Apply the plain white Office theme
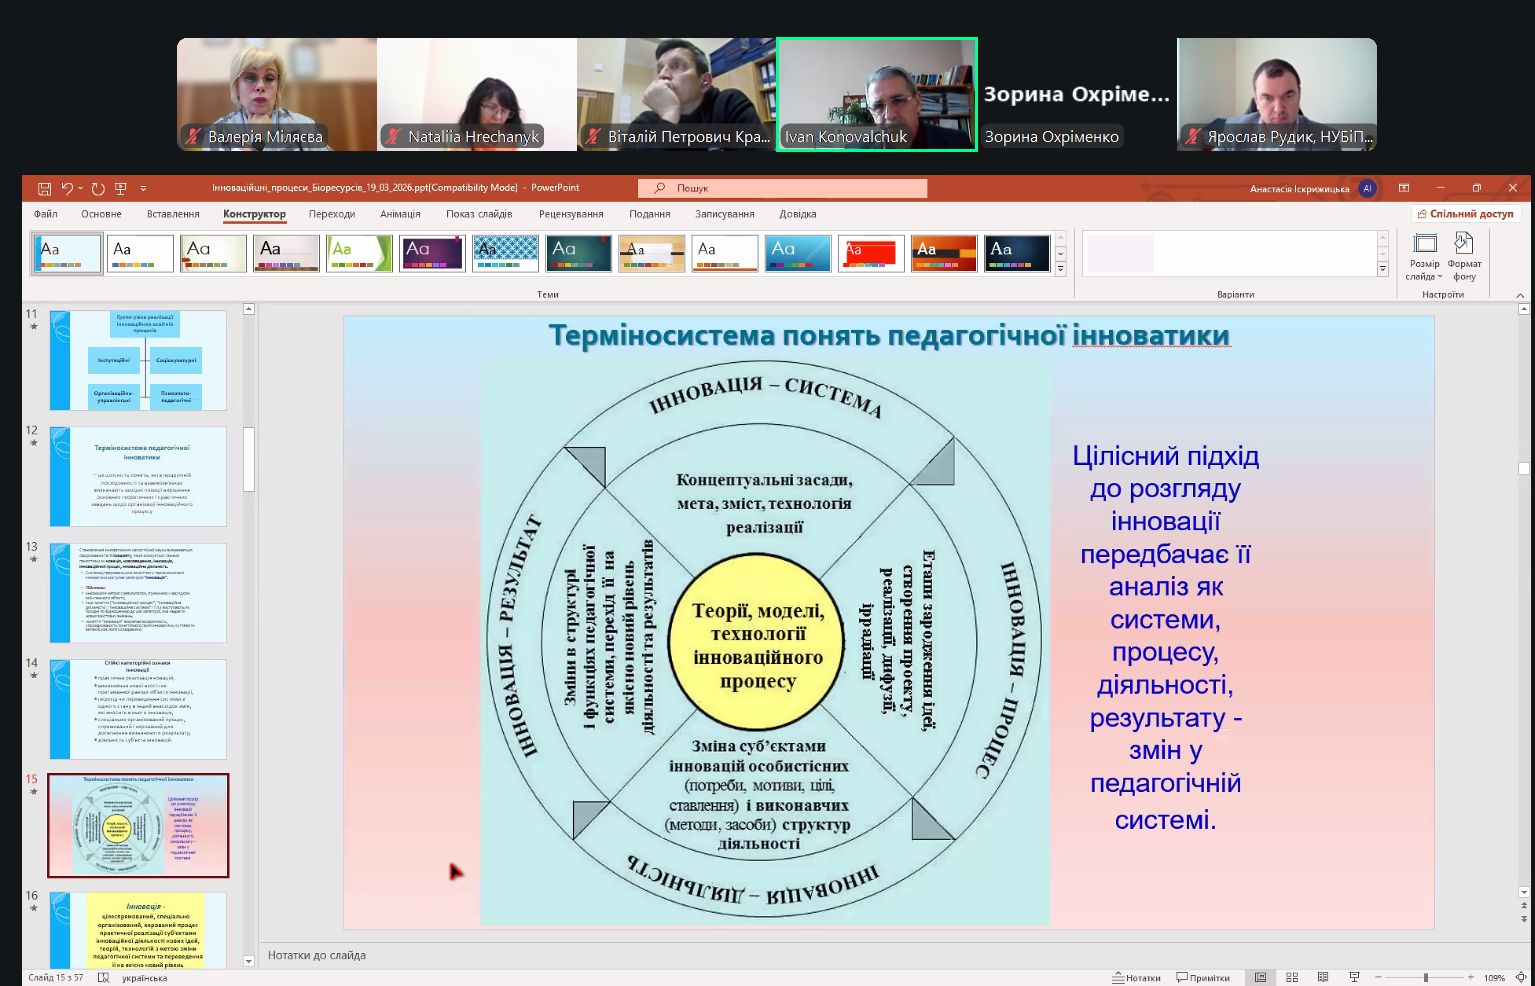 point(140,253)
